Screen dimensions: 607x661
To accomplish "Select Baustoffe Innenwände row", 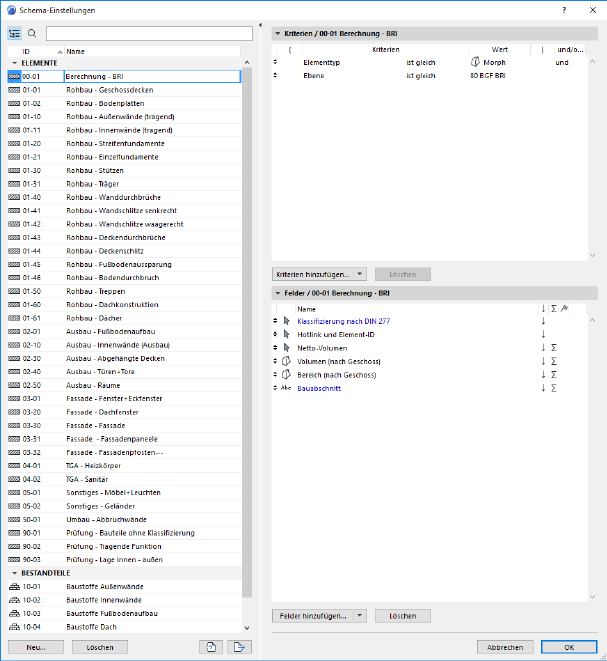I will [124, 600].
